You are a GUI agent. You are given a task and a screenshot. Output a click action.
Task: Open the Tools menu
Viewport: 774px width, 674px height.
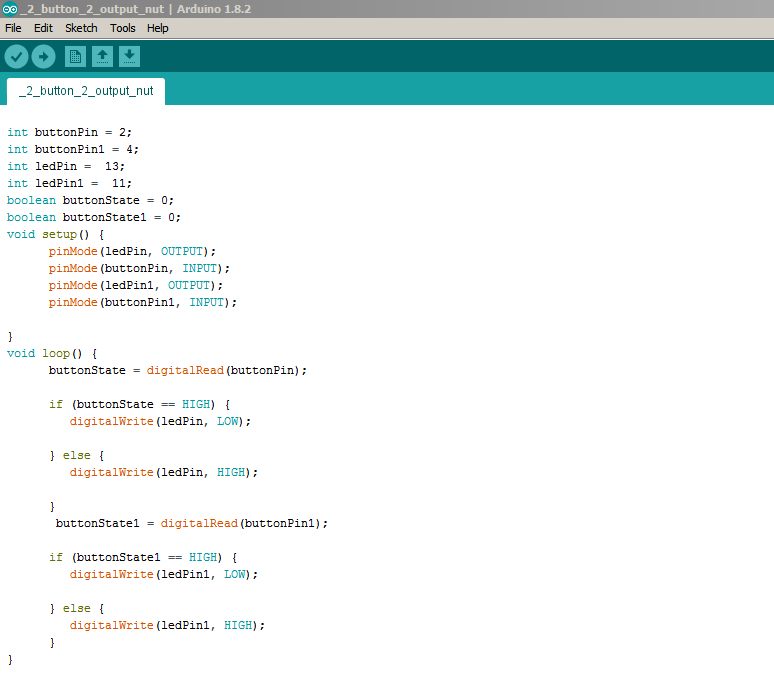pyautogui.click(x=123, y=28)
